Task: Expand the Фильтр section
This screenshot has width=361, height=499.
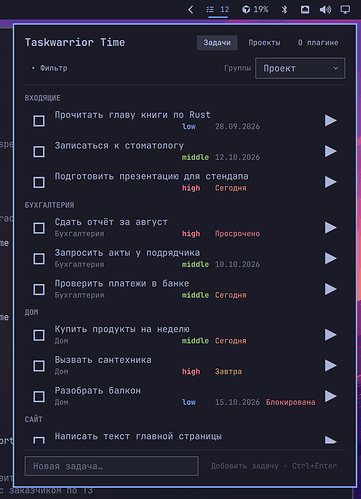Action: coord(49,68)
